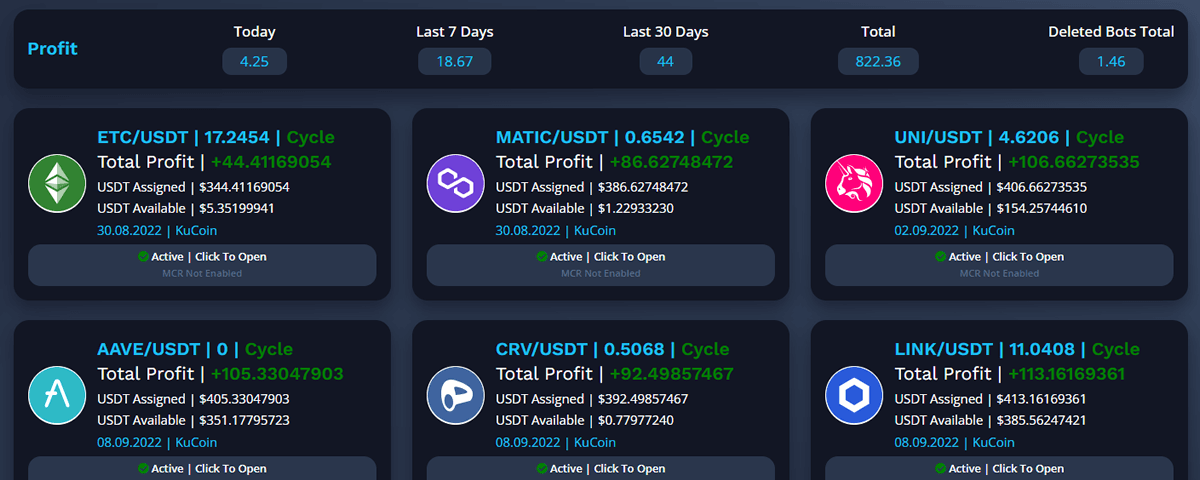Click 08.09.2022 | KuCoin on LINK card
Screen dimensions: 1200x480
pyautogui.click(x=955, y=442)
